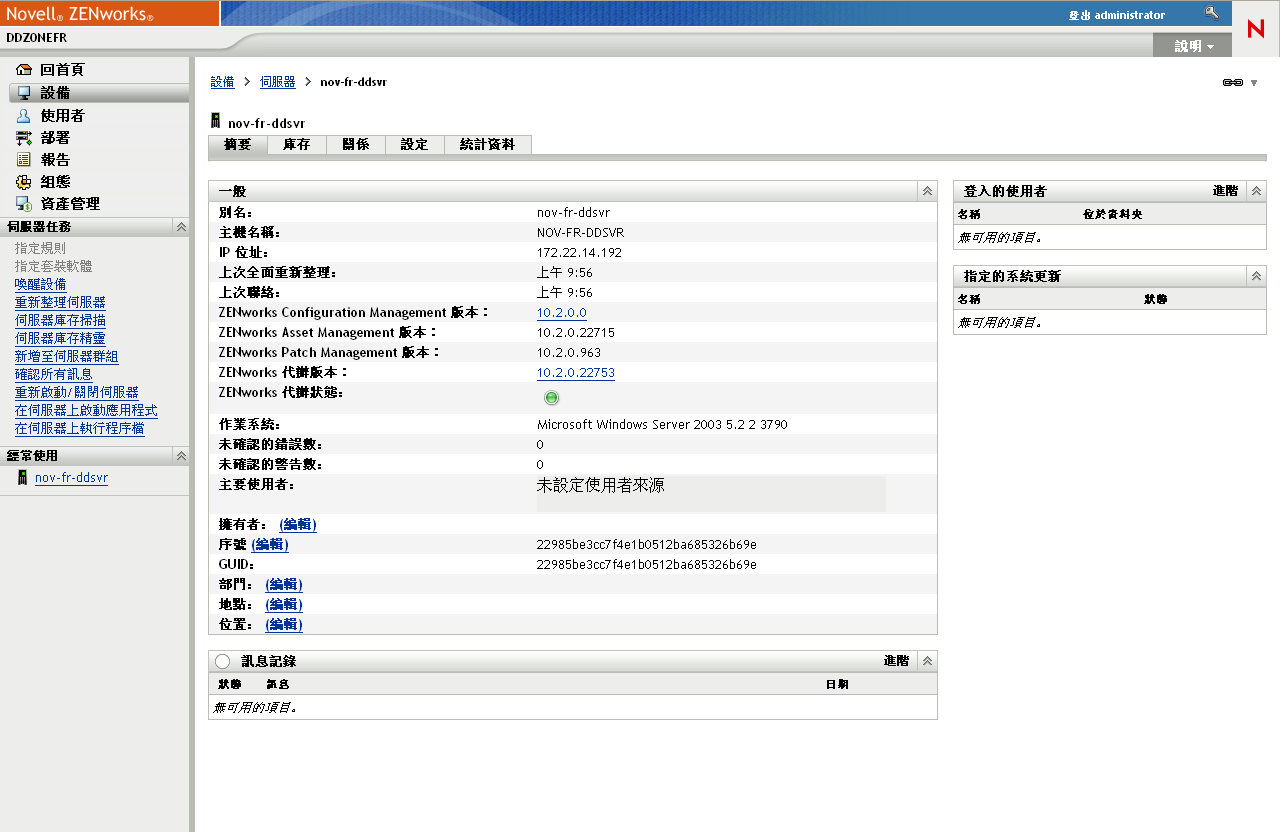Click the host name NOV-FR-DDSVR value
The width and height of the screenshot is (1280, 832).
coord(581,233)
